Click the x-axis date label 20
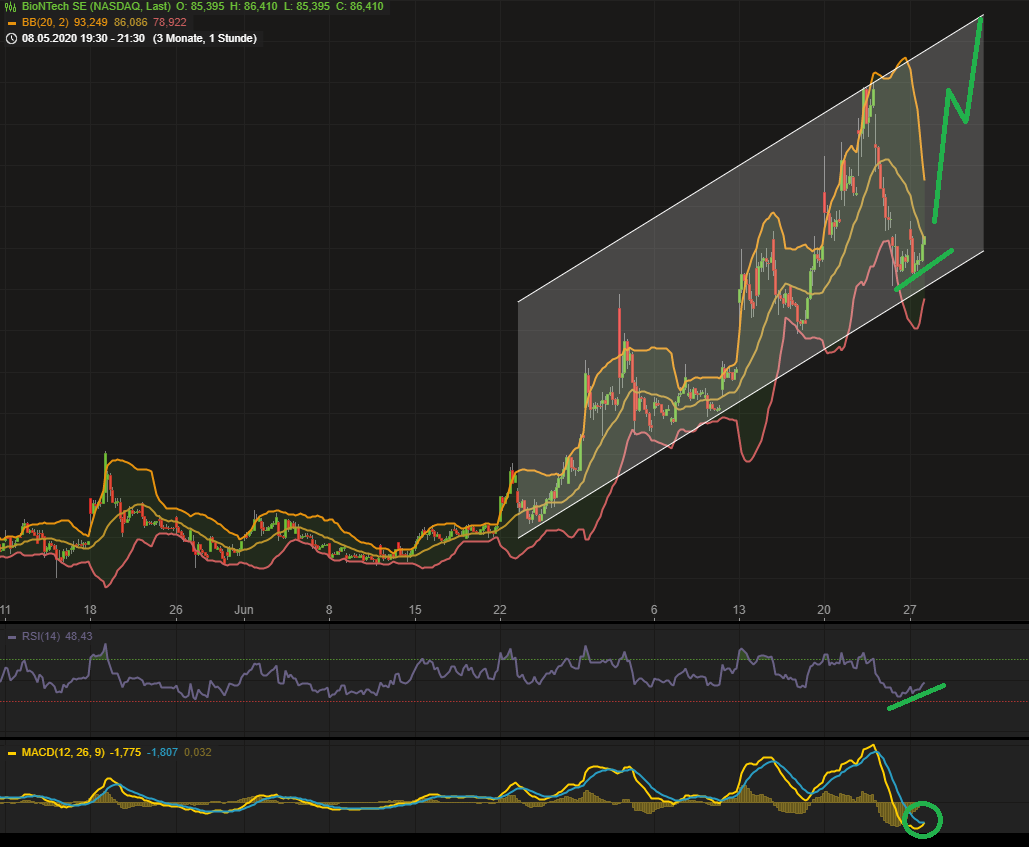Viewport: 1029px width, 847px height. (x=824, y=610)
